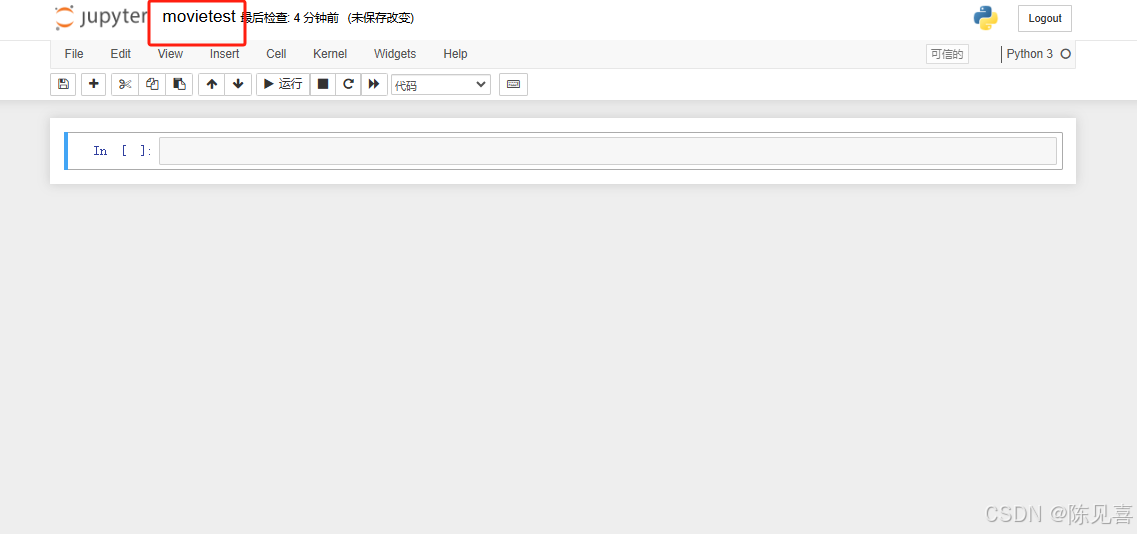Screen dimensions: 1137x534
Task: Click the 未保存改变 autosave status
Action: 381,18
